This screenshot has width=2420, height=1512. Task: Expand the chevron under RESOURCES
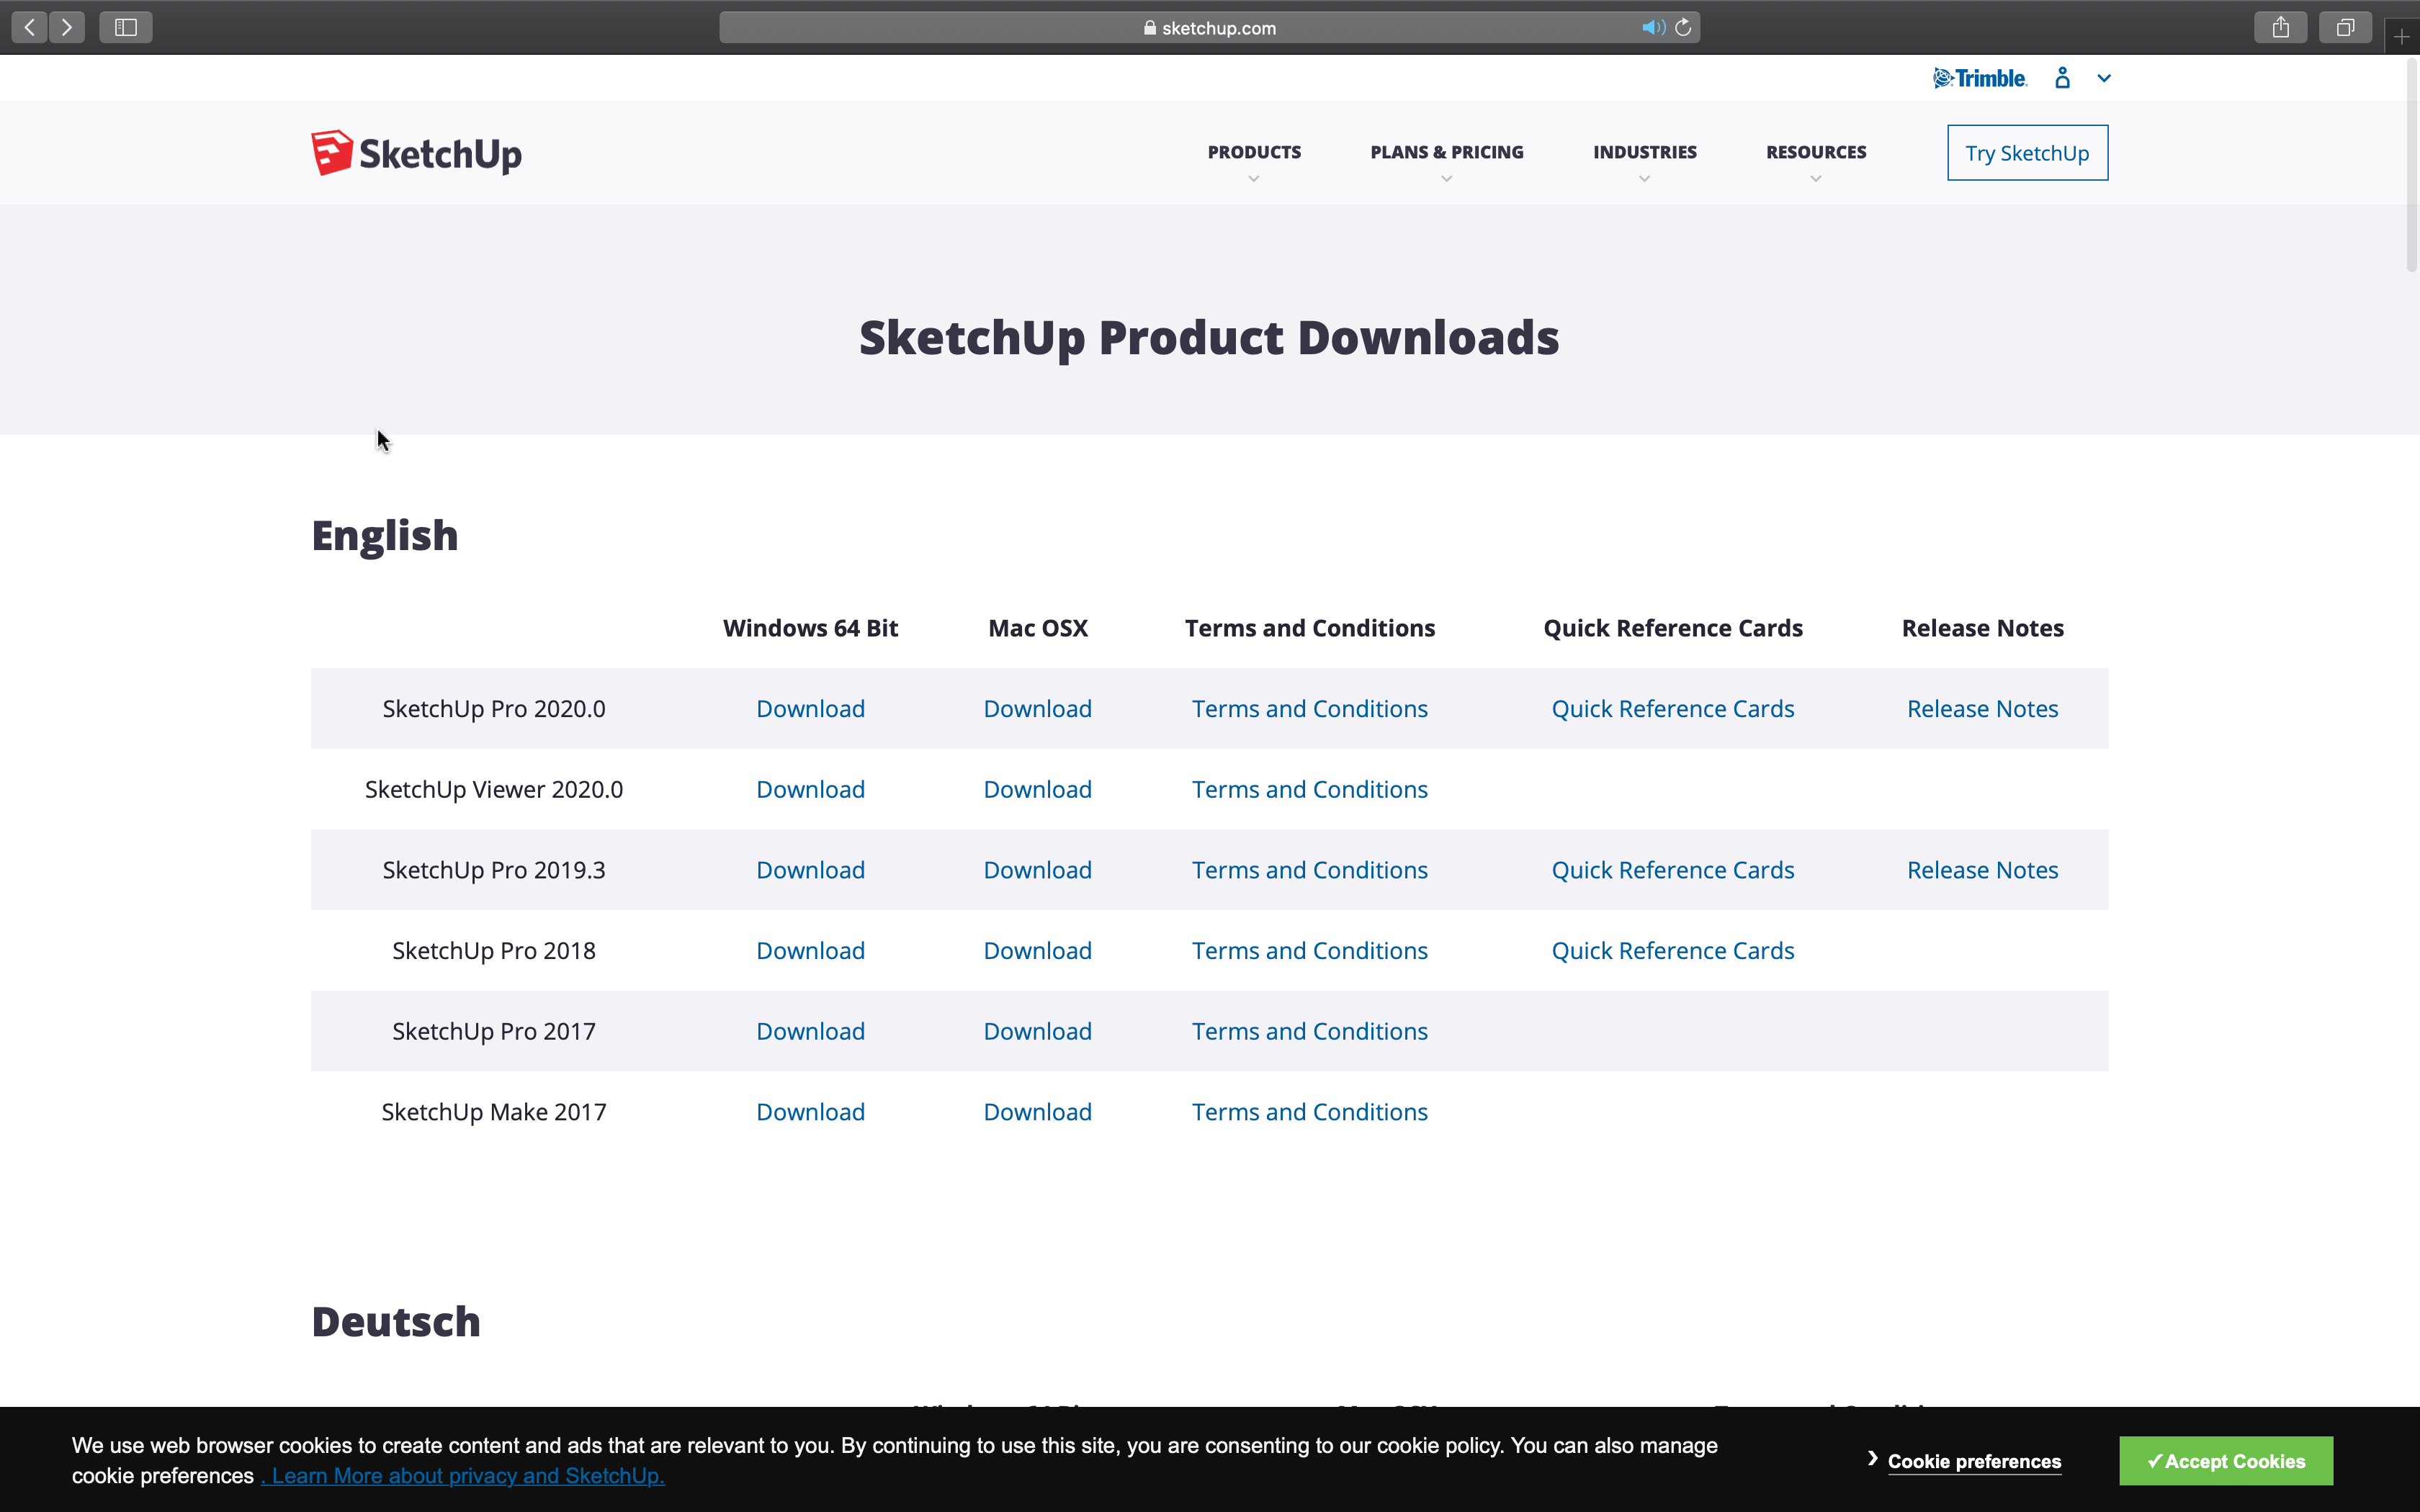(1816, 179)
